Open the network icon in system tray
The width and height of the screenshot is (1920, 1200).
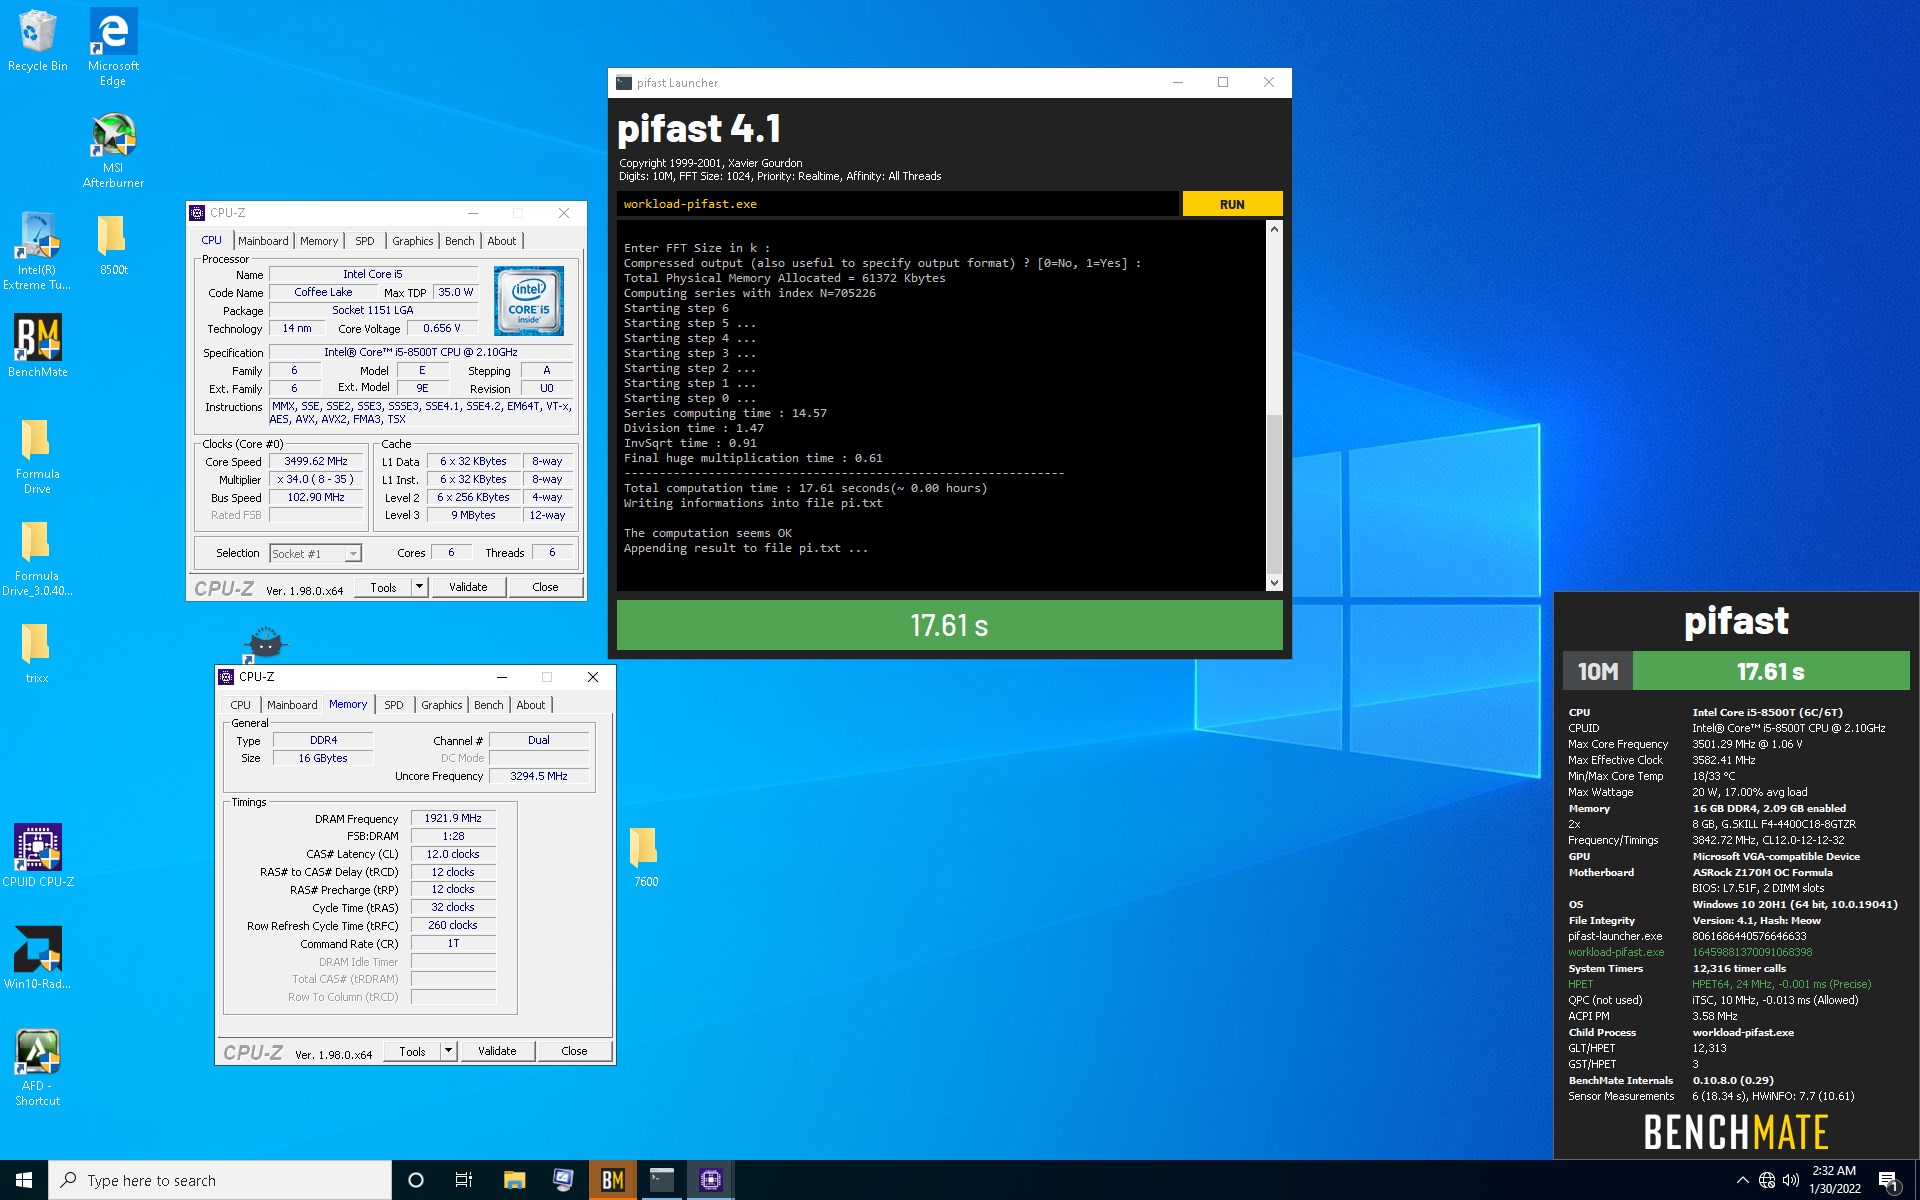1767,1180
